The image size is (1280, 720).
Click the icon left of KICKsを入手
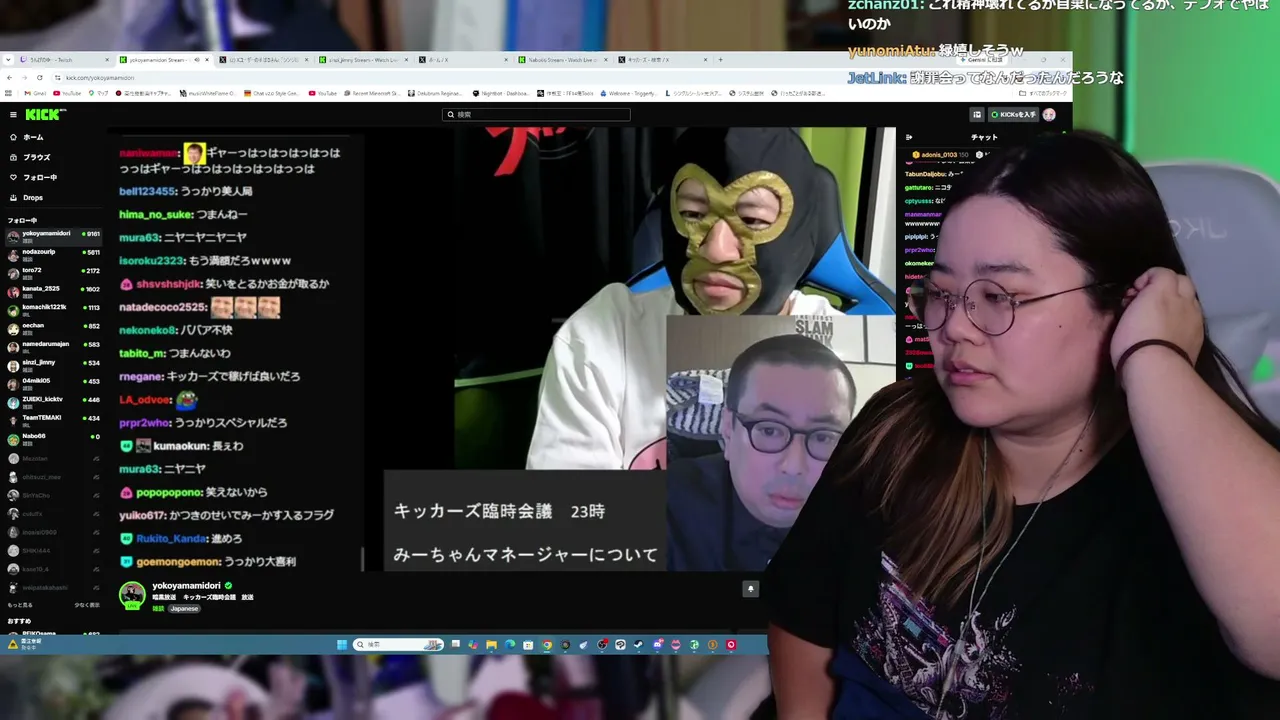tap(977, 115)
